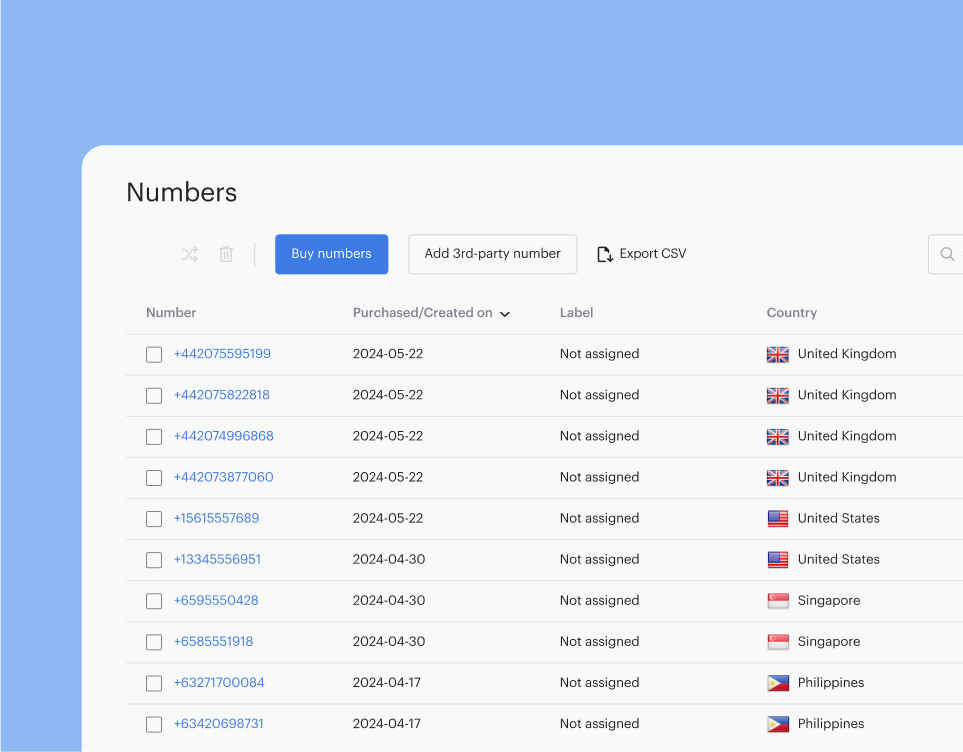
Task: Click the search magnifier icon
Action: 947,254
